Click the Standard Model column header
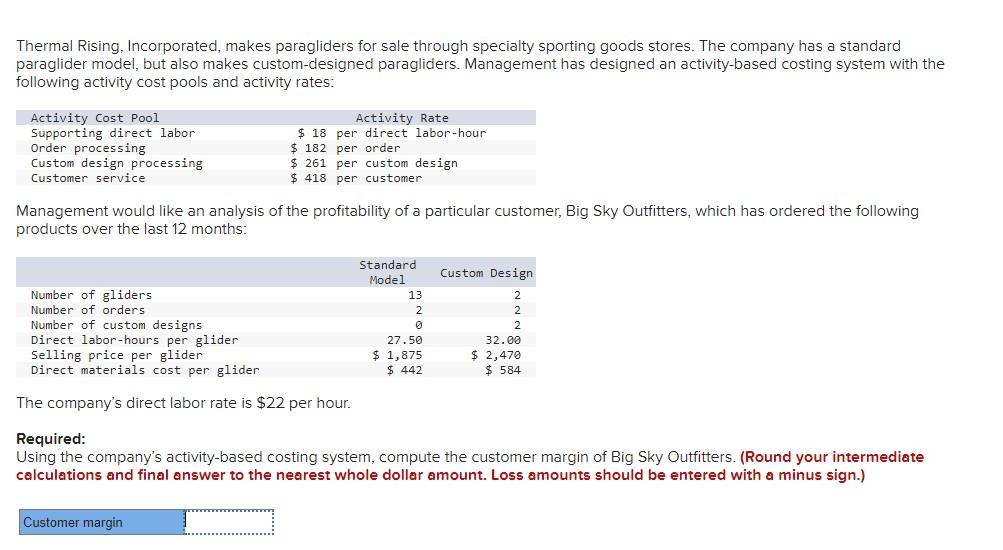Image resolution: width=1003 pixels, height=550 pixels. tap(388, 272)
